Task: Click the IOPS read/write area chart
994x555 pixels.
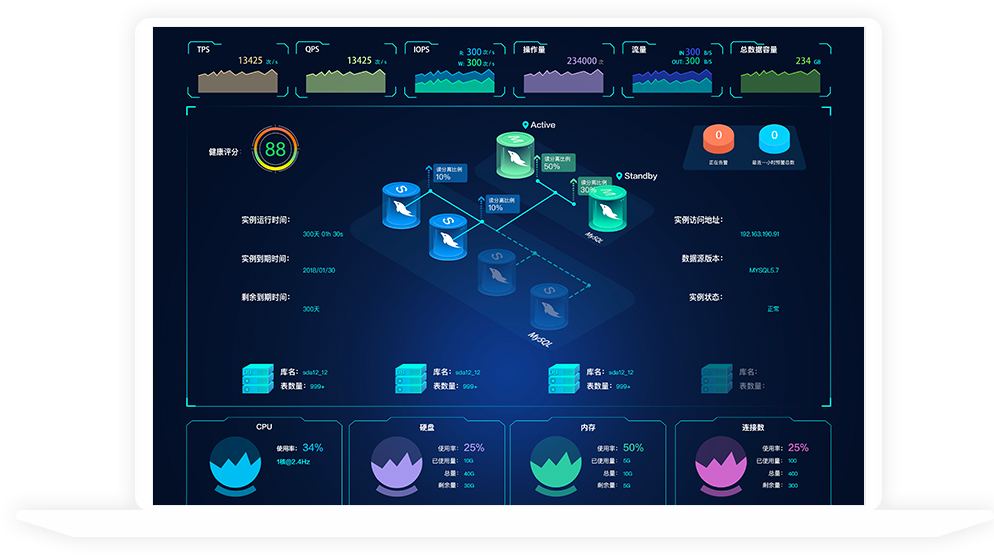Action: pyautogui.click(x=455, y=81)
